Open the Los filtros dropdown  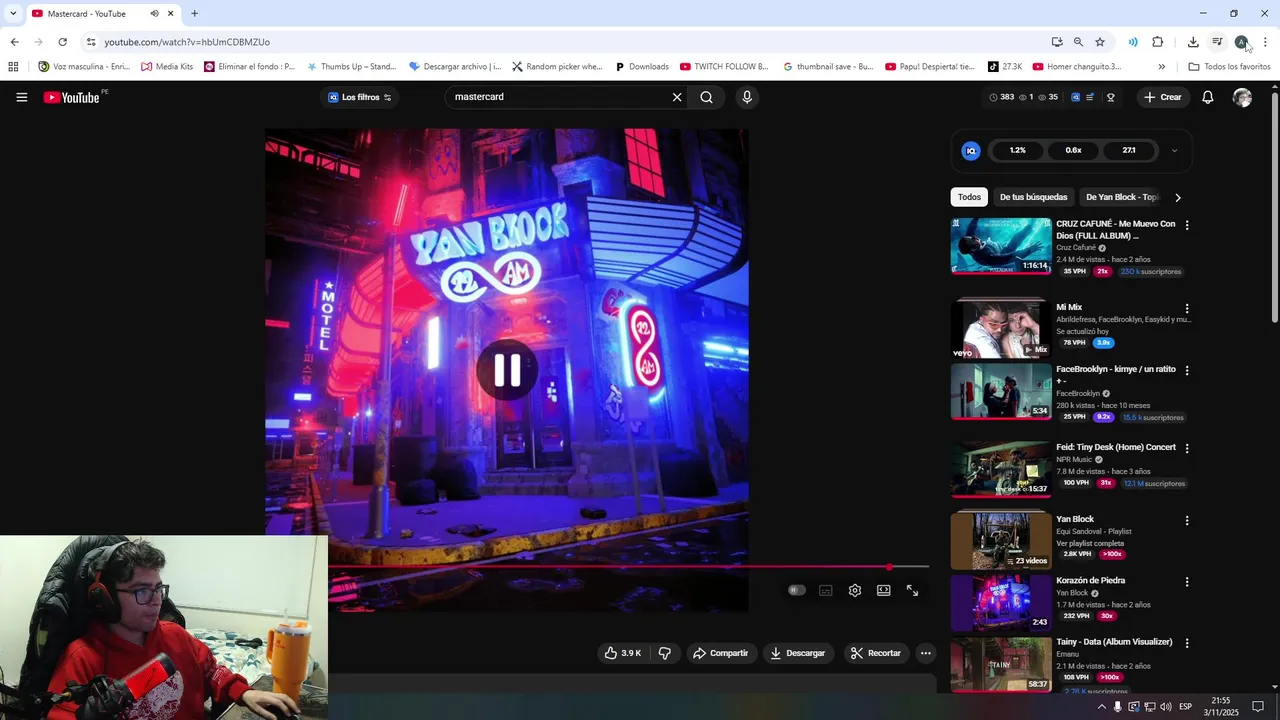coord(360,97)
